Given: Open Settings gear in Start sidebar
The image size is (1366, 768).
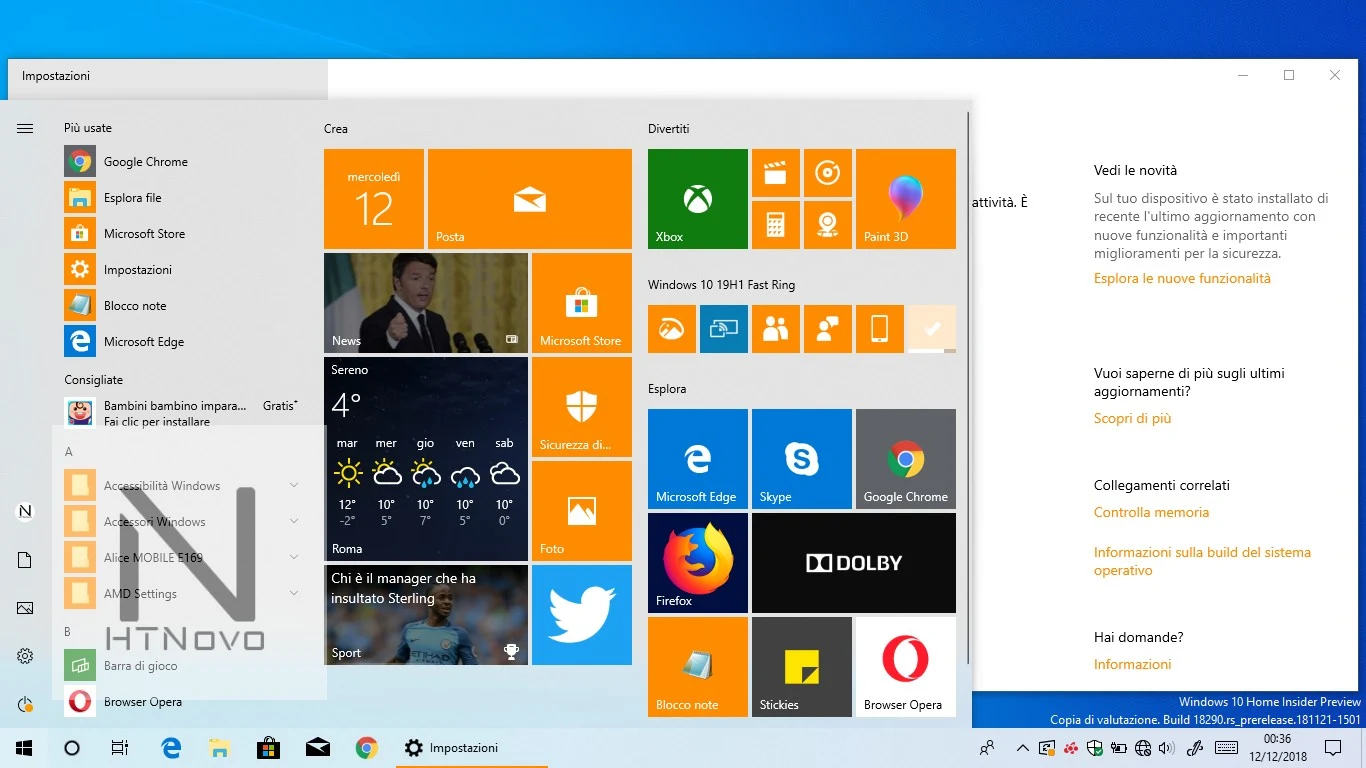Looking at the screenshot, I should [x=25, y=656].
